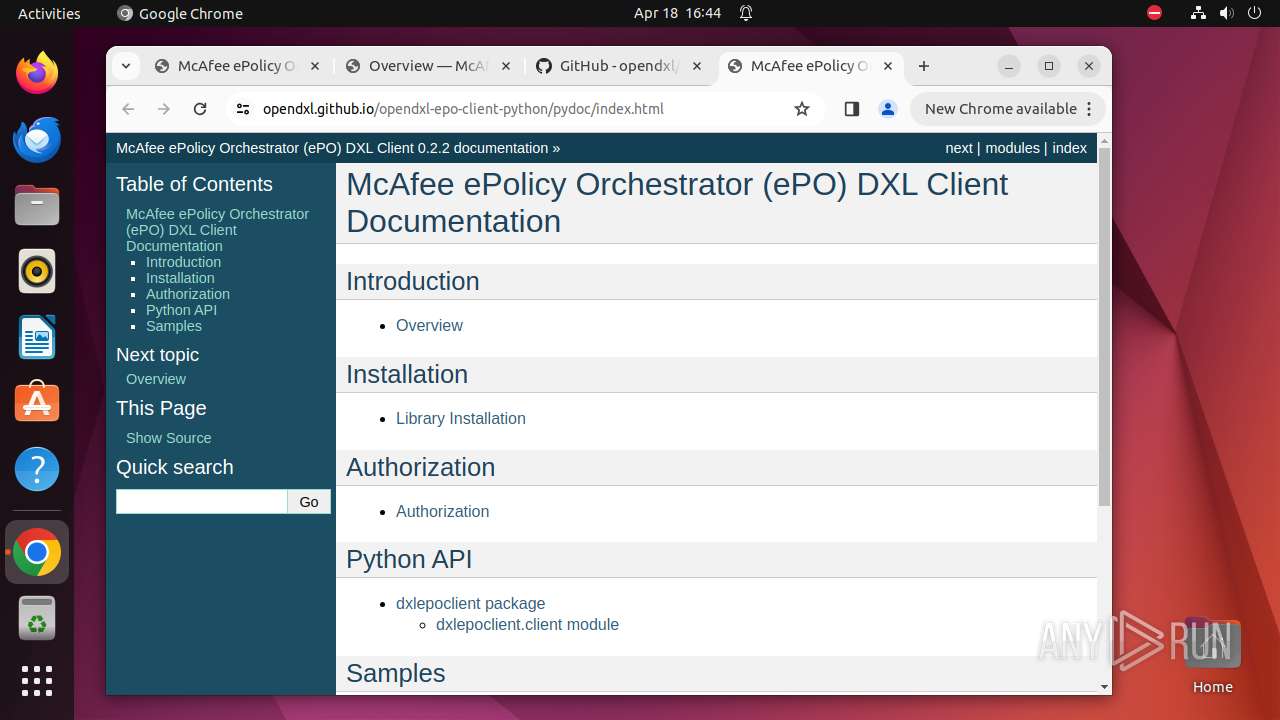Open the Overview link under Introduction

(429, 325)
